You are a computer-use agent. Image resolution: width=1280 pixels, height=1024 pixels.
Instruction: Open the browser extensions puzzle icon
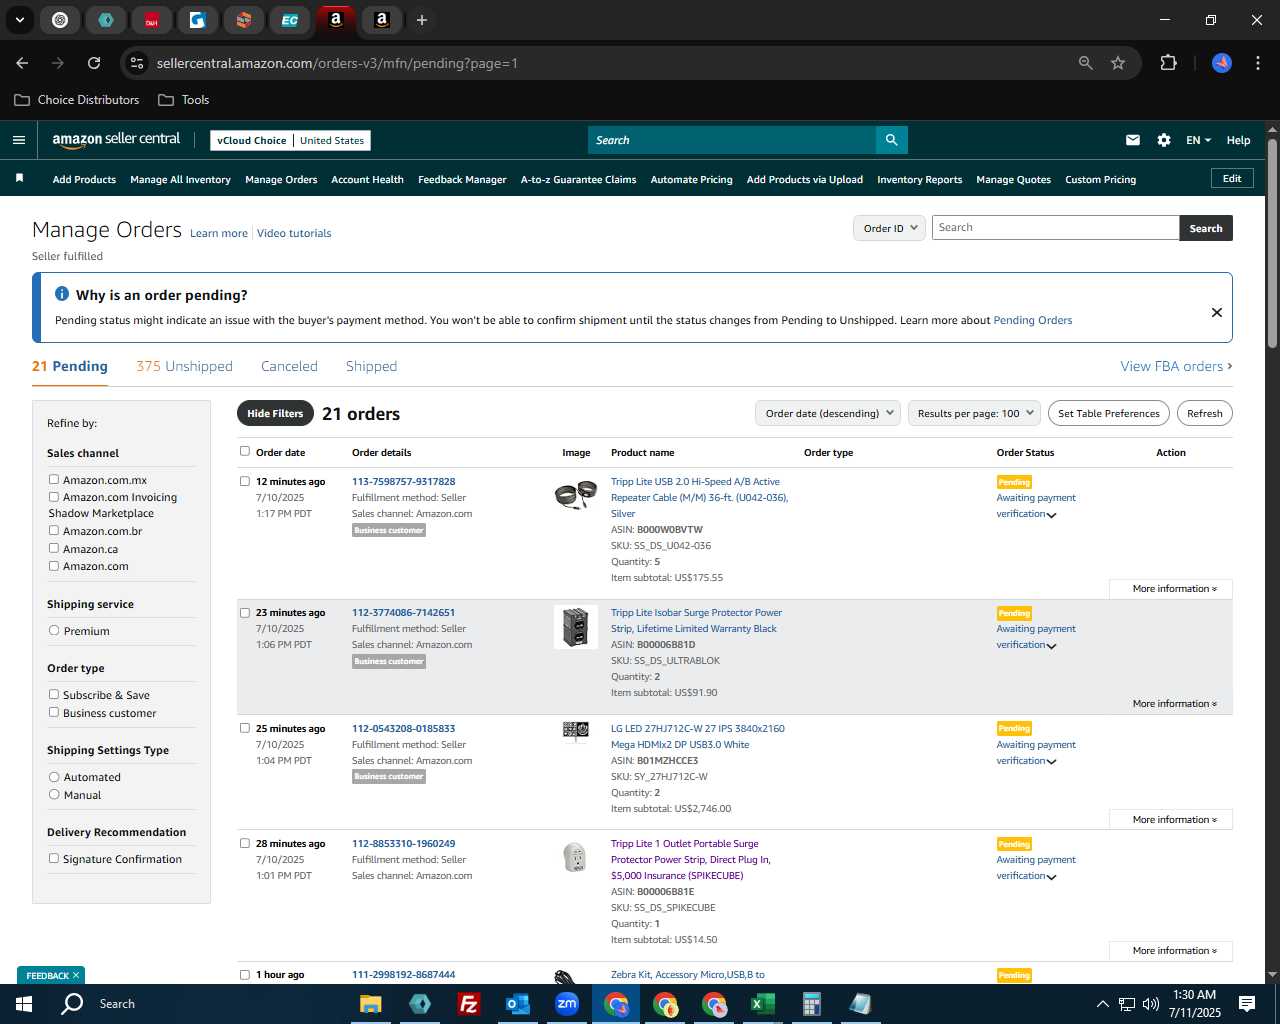pyautogui.click(x=1168, y=63)
